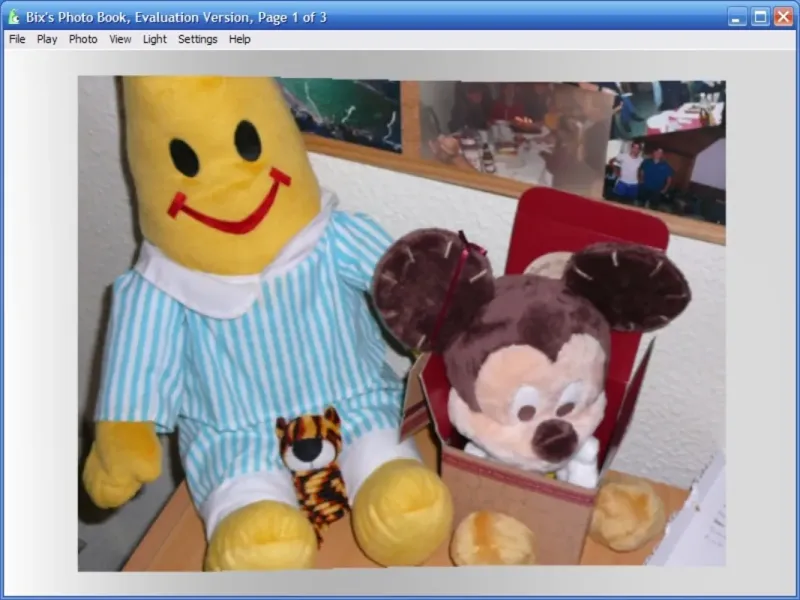Close the Photo Book window
Image resolution: width=800 pixels, height=600 pixels.
[x=783, y=17]
